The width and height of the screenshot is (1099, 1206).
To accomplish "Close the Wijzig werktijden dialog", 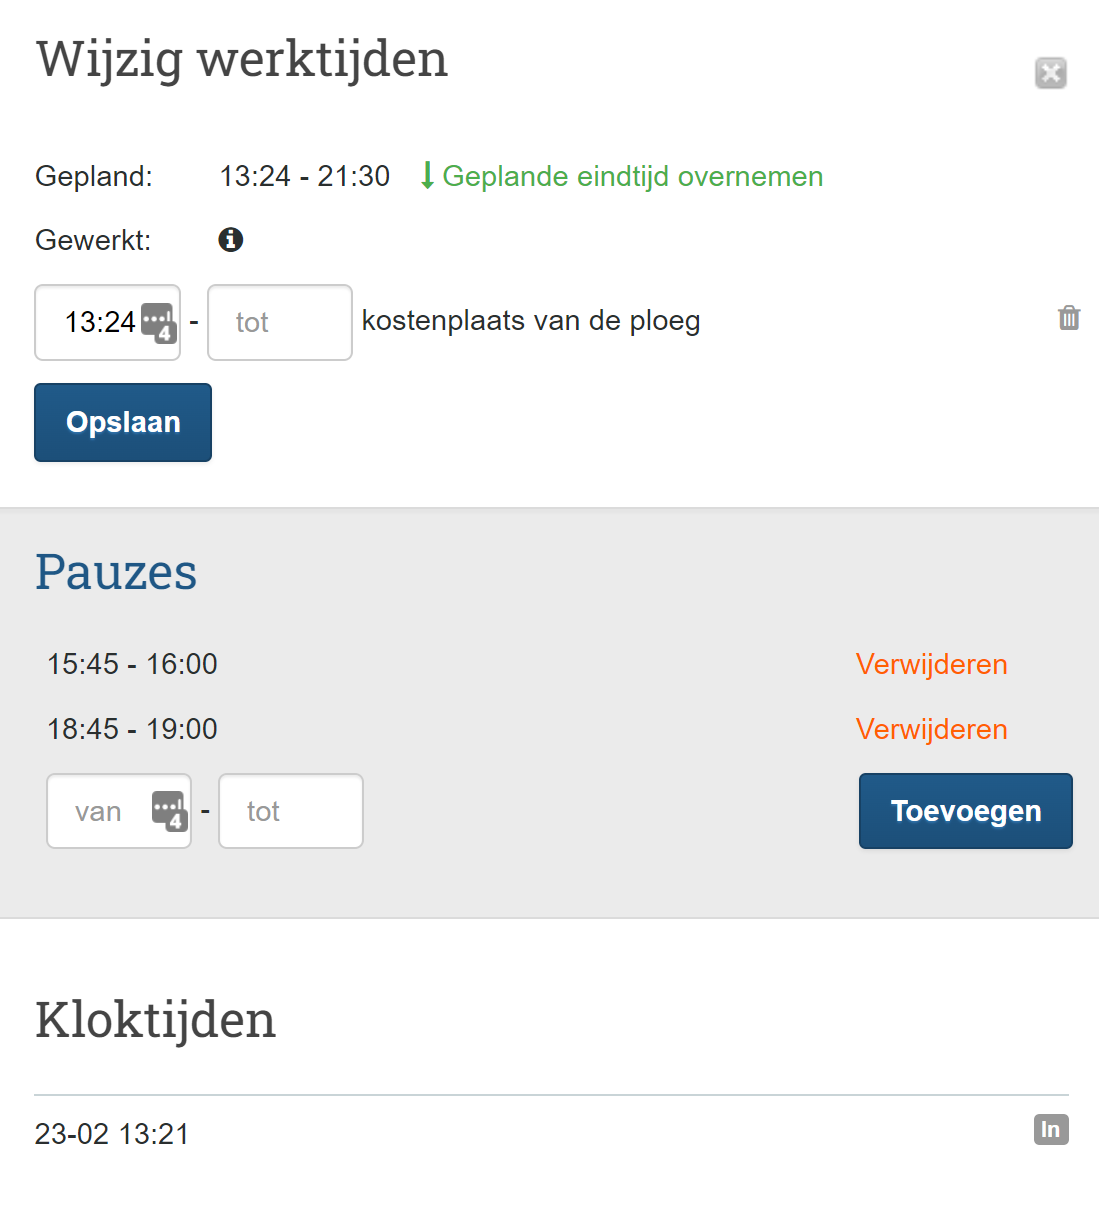I will coord(1050,73).
